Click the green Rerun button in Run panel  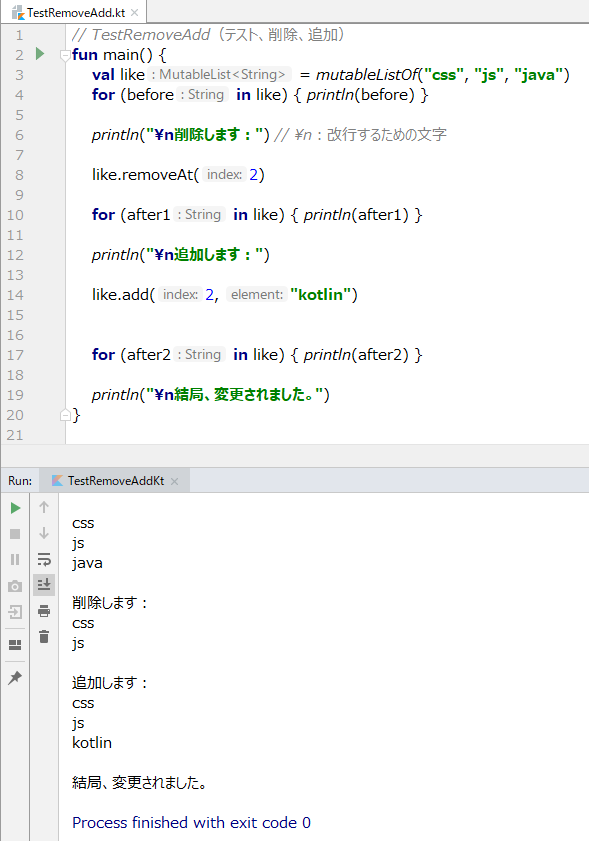click(16, 507)
